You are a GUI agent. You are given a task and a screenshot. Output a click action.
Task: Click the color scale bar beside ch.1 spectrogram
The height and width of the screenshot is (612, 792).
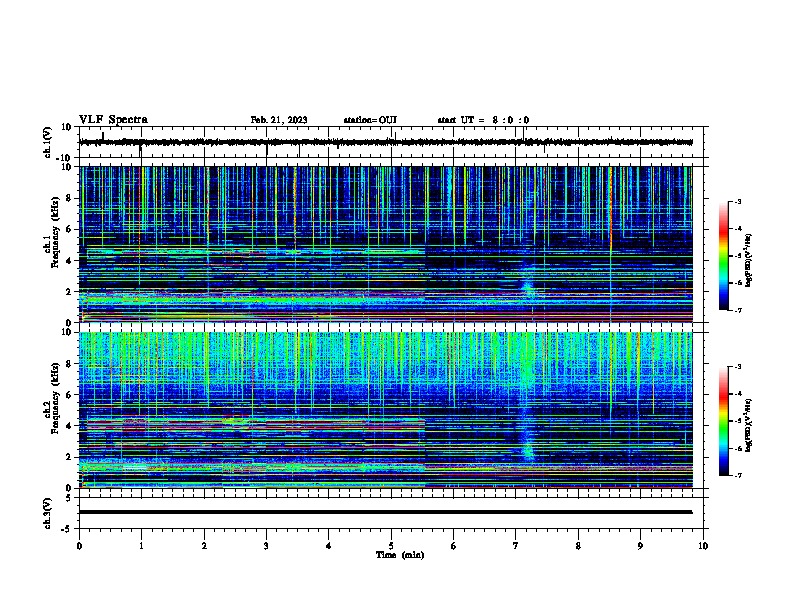[724, 256]
